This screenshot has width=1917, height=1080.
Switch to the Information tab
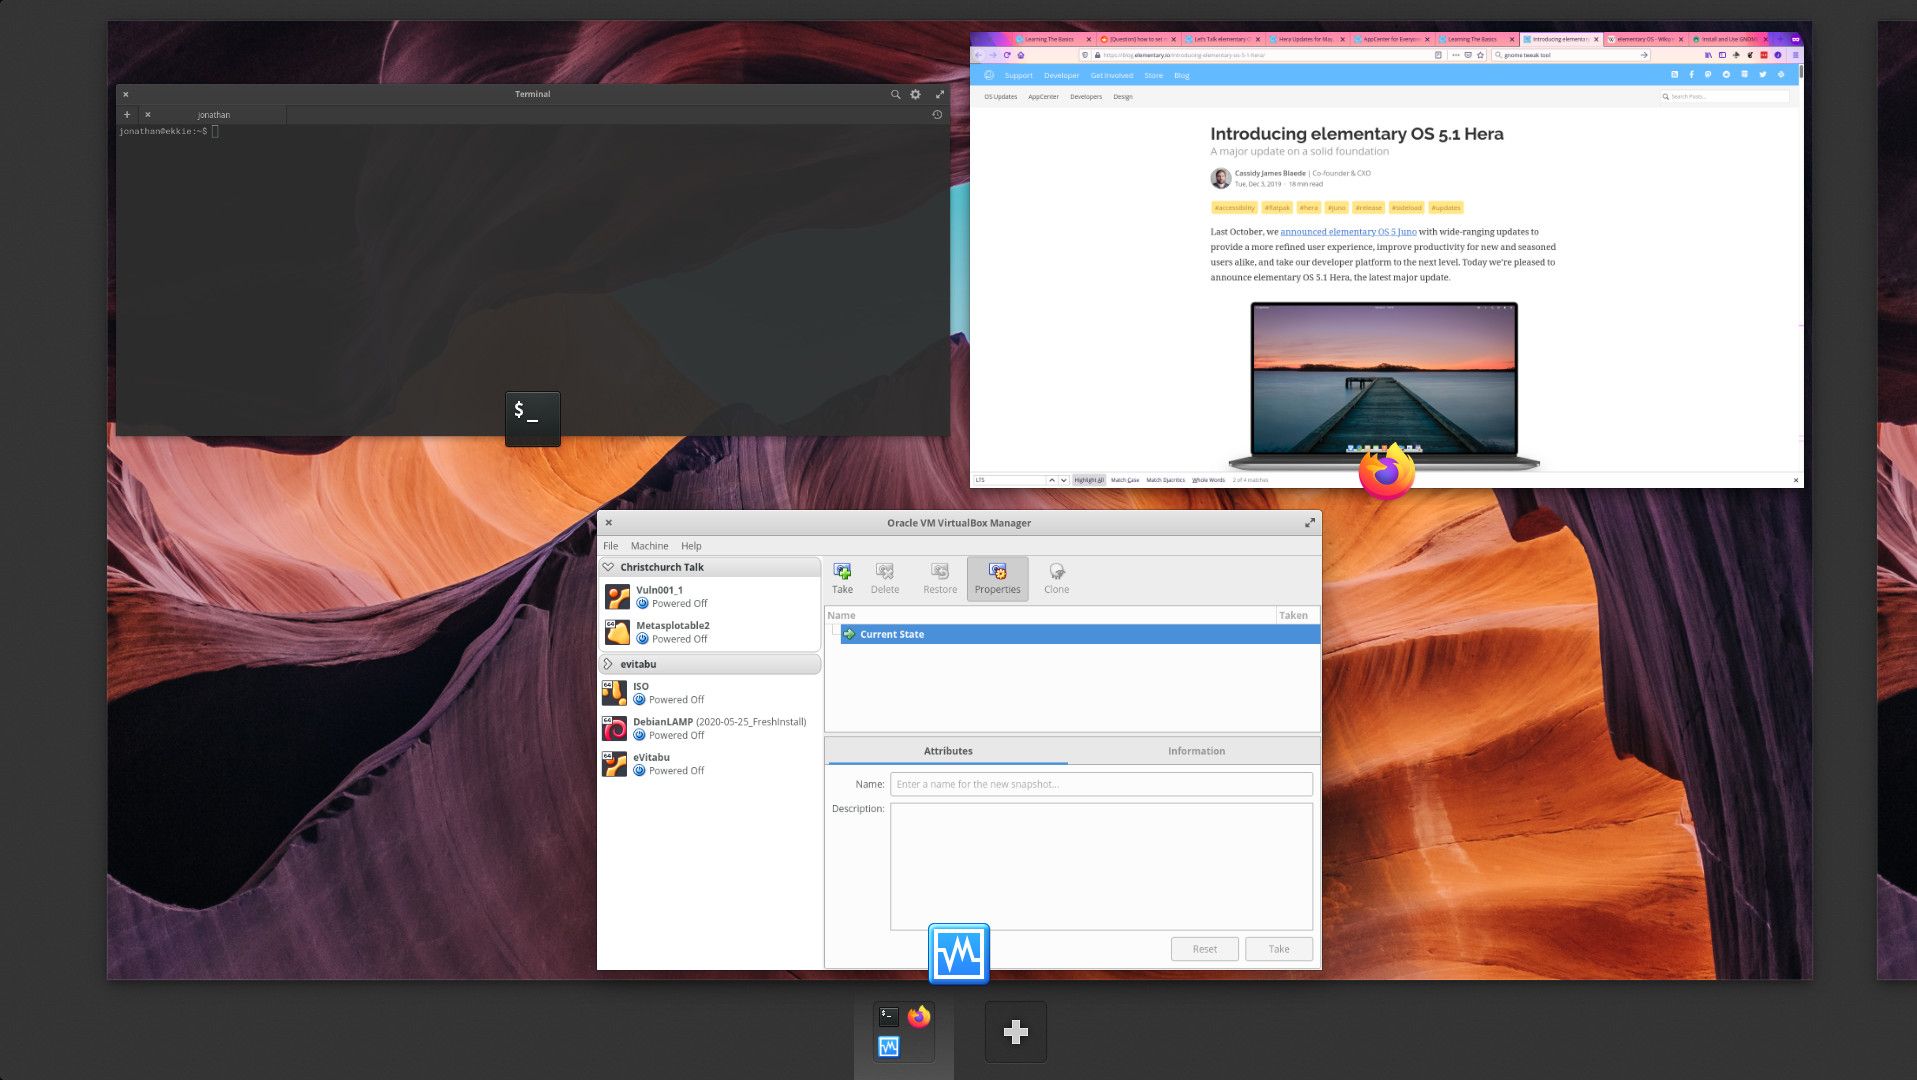pos(1196,751)
